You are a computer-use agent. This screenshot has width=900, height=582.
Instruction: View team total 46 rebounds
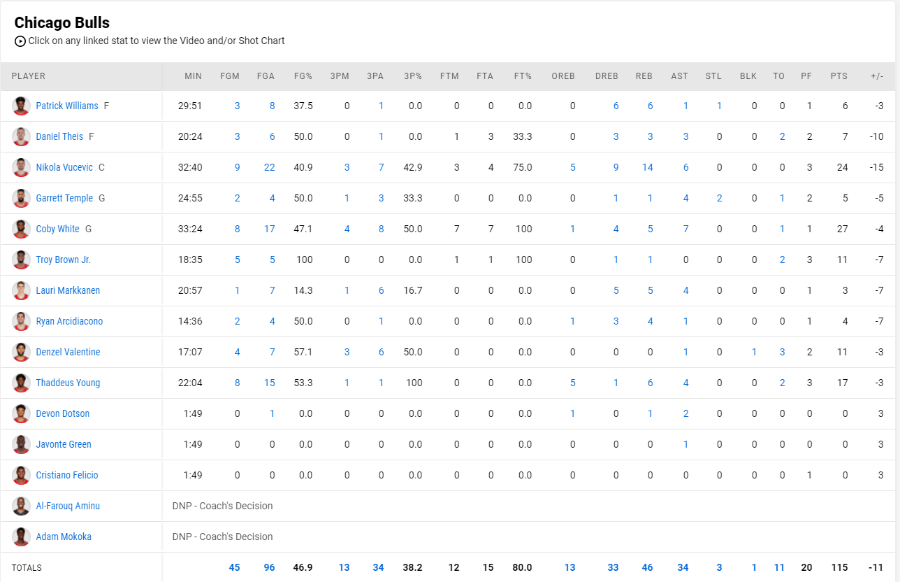[x=647, y=568]
